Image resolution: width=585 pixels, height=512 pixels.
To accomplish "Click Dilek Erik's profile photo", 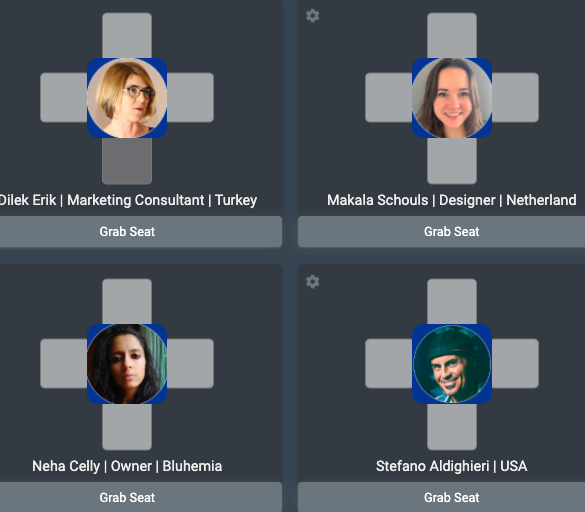I will point(127,98).
